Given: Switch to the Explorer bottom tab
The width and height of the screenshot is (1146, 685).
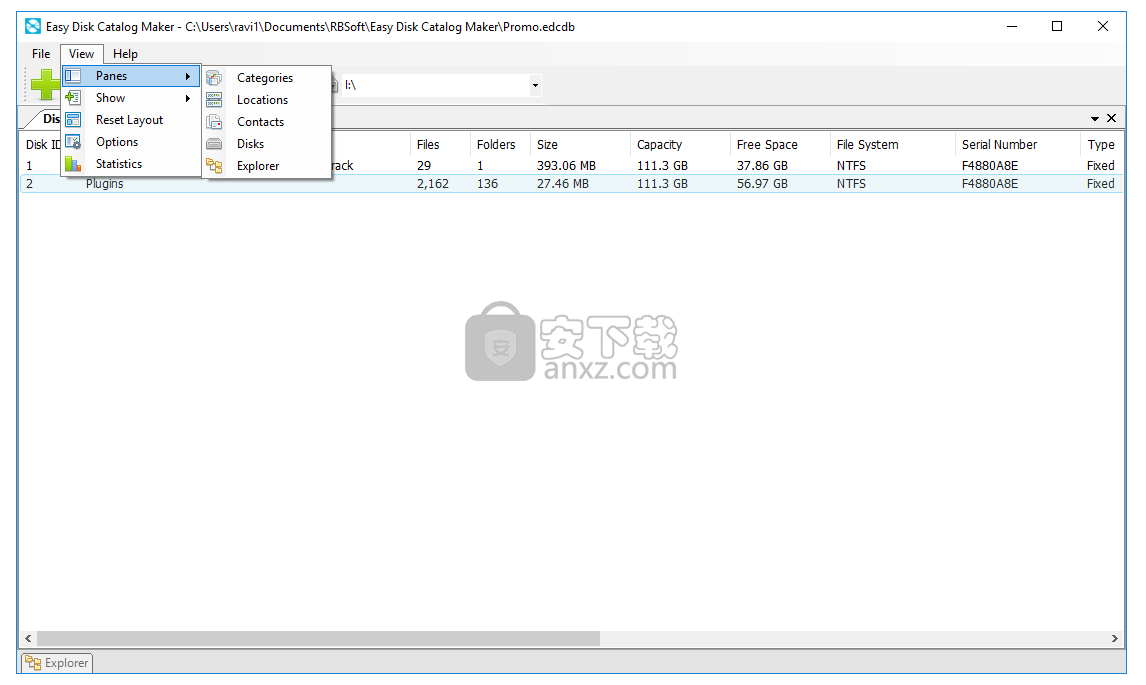Looking at the screenshot, I should coord(57,663).
